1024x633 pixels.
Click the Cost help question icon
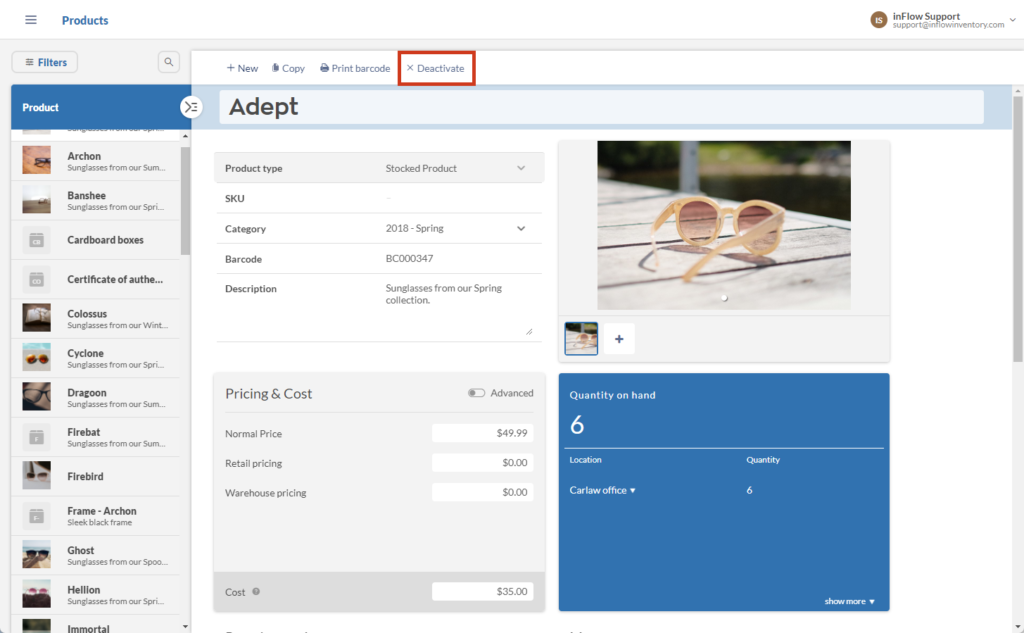click(x=256, y=591)
